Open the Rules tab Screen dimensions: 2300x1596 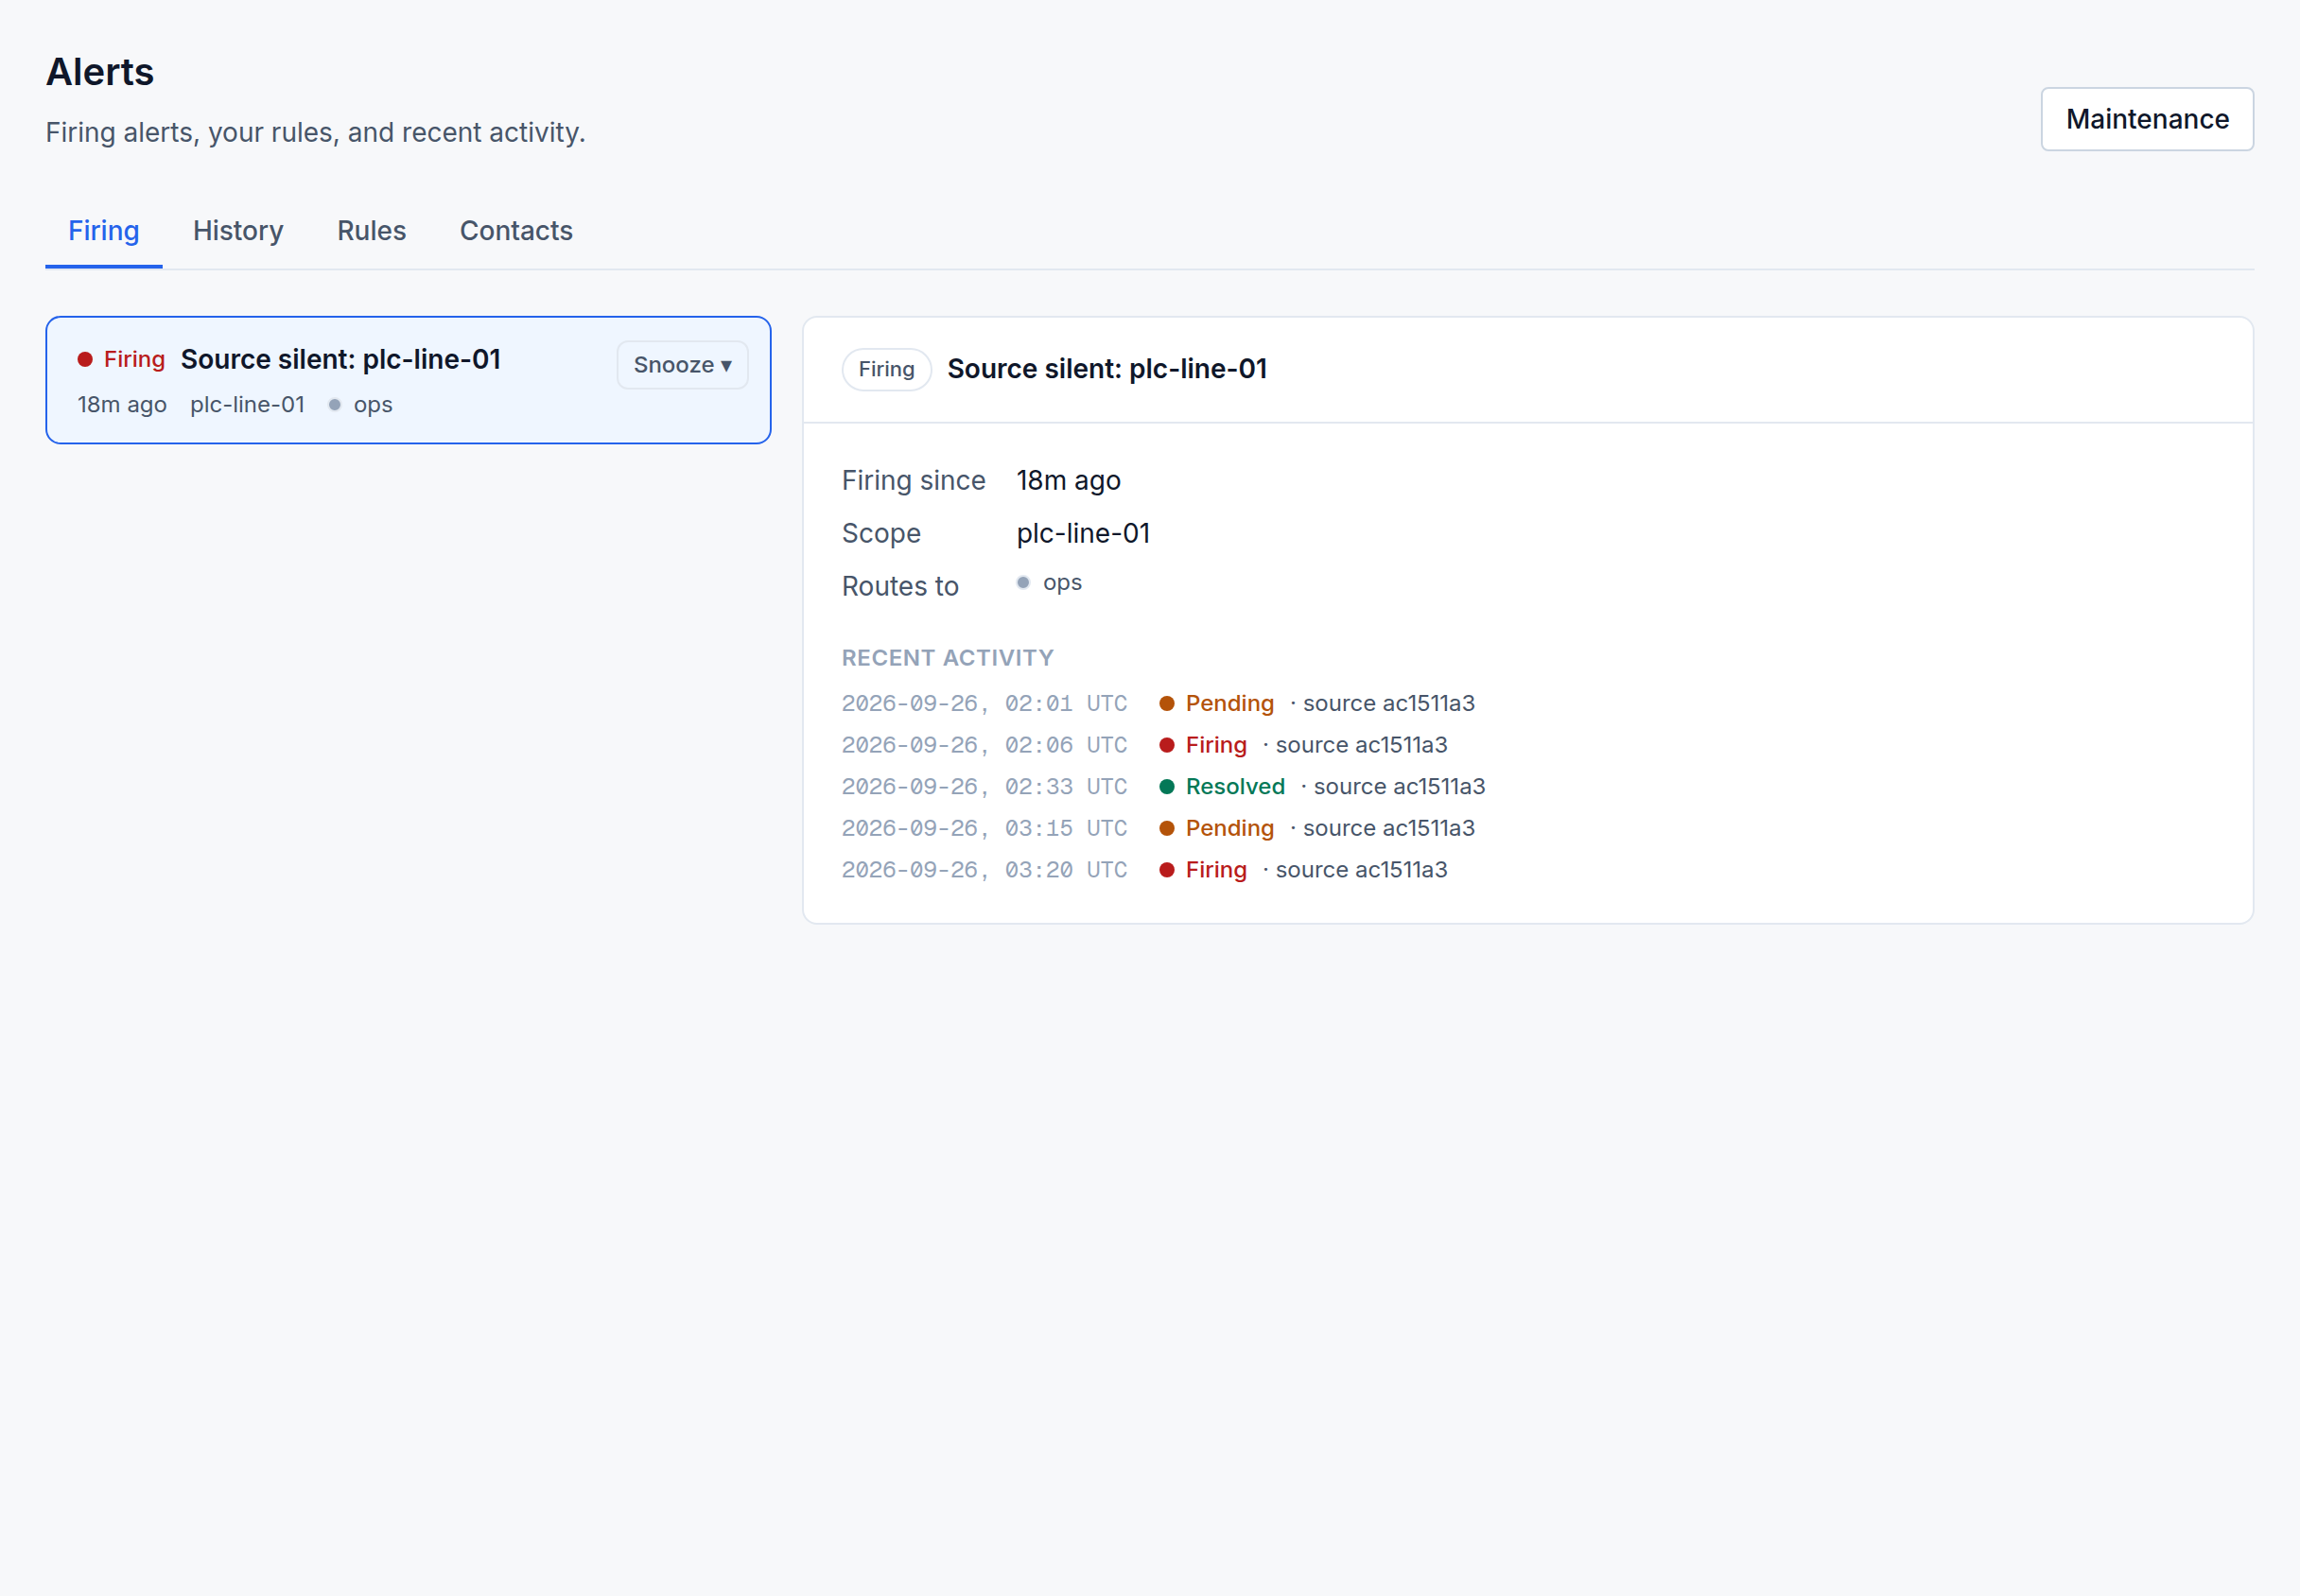371,231
